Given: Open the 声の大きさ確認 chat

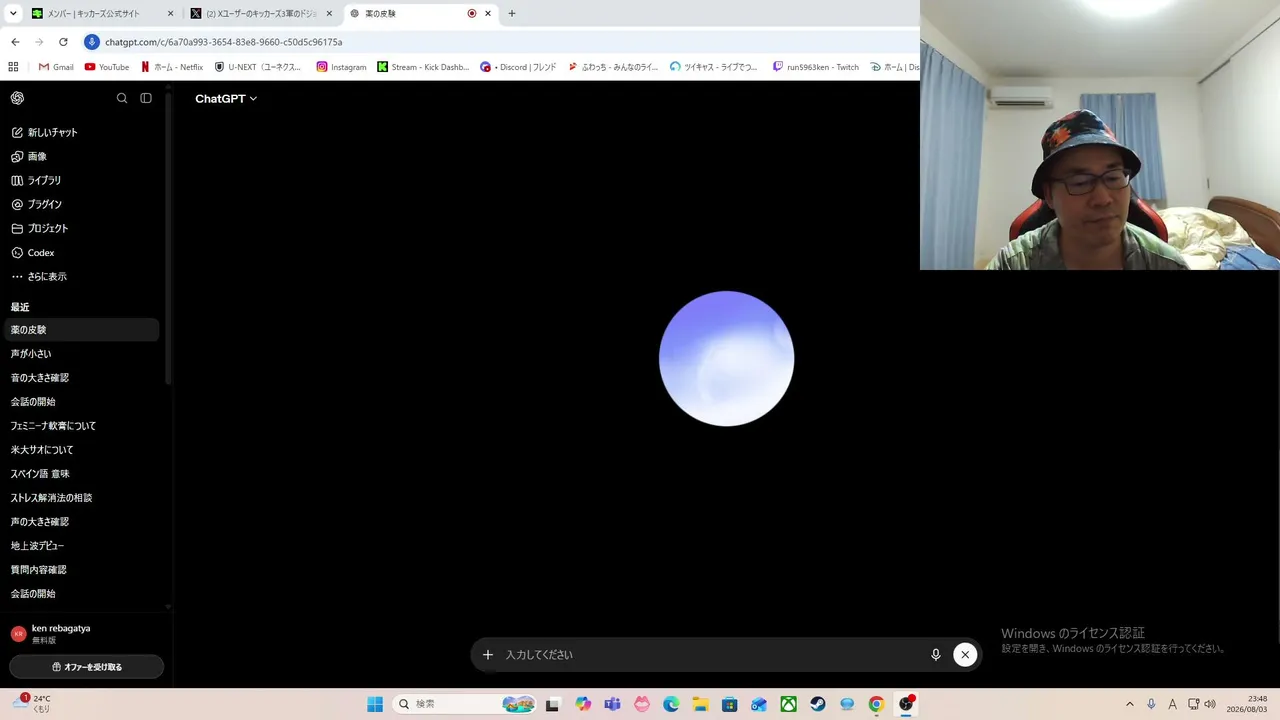Looking at the screenshot, I should [x=82, y=522].
